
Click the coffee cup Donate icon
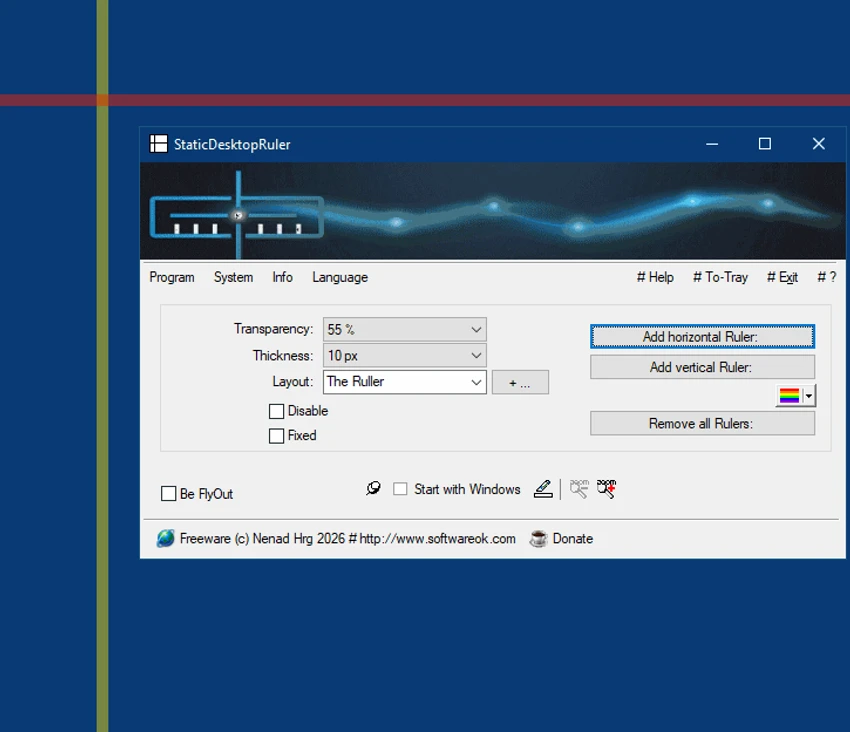[x=538, y=538]
